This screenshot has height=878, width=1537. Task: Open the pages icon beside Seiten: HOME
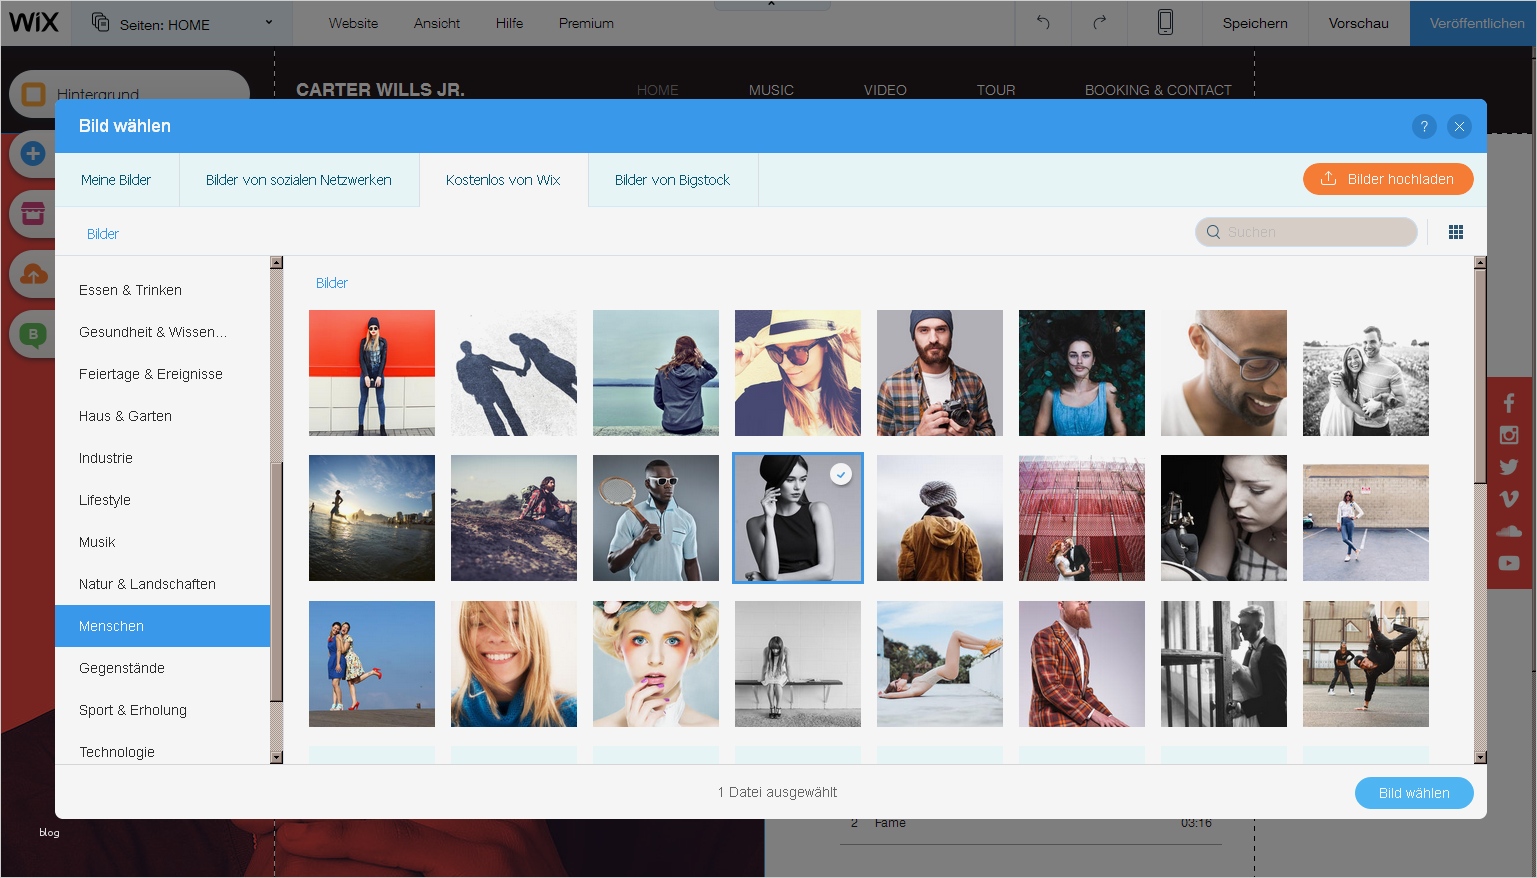(x=100, y=22)
